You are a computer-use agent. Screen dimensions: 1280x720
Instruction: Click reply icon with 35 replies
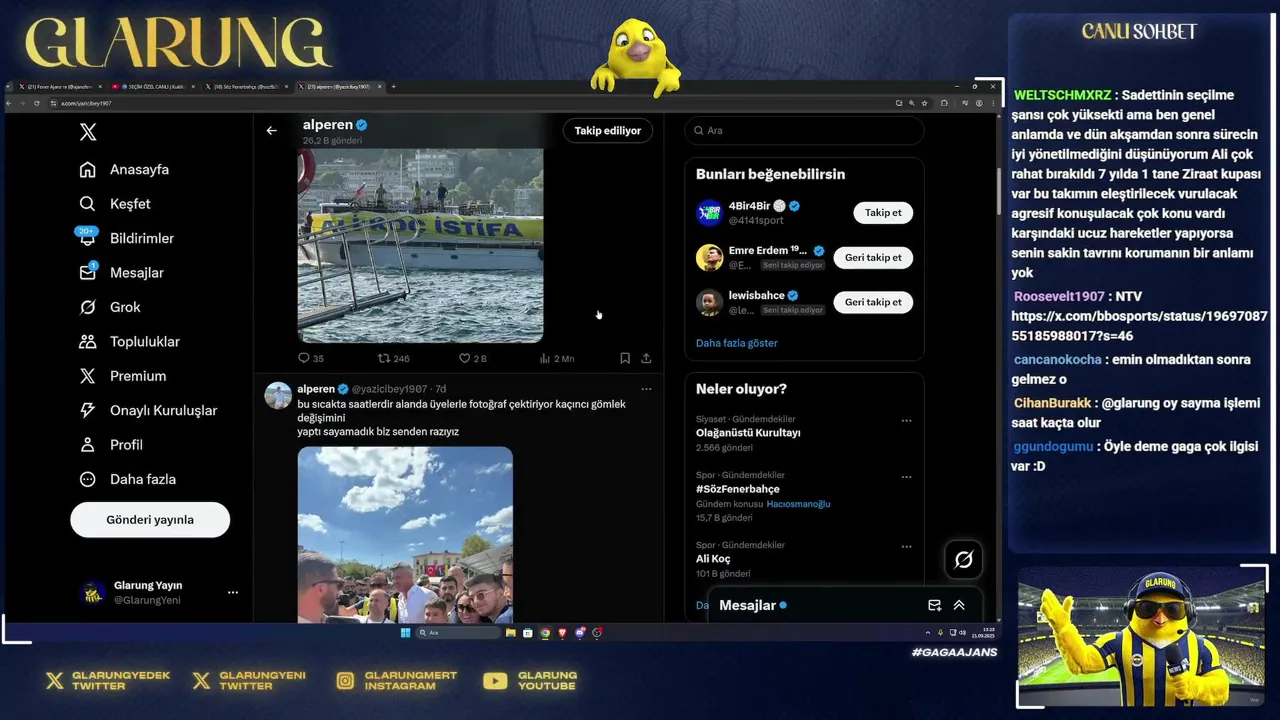pyautogui.click(x=304, y=358)
